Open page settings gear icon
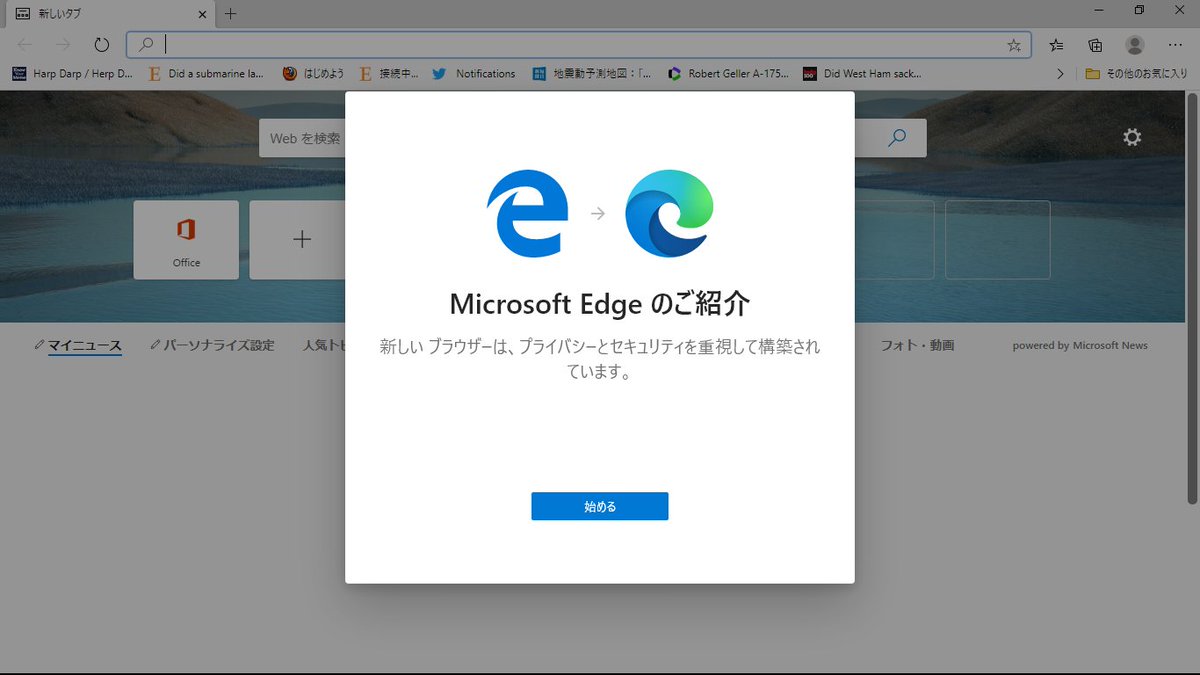The image size is (1200, 675). click(x=1132, y=137)
